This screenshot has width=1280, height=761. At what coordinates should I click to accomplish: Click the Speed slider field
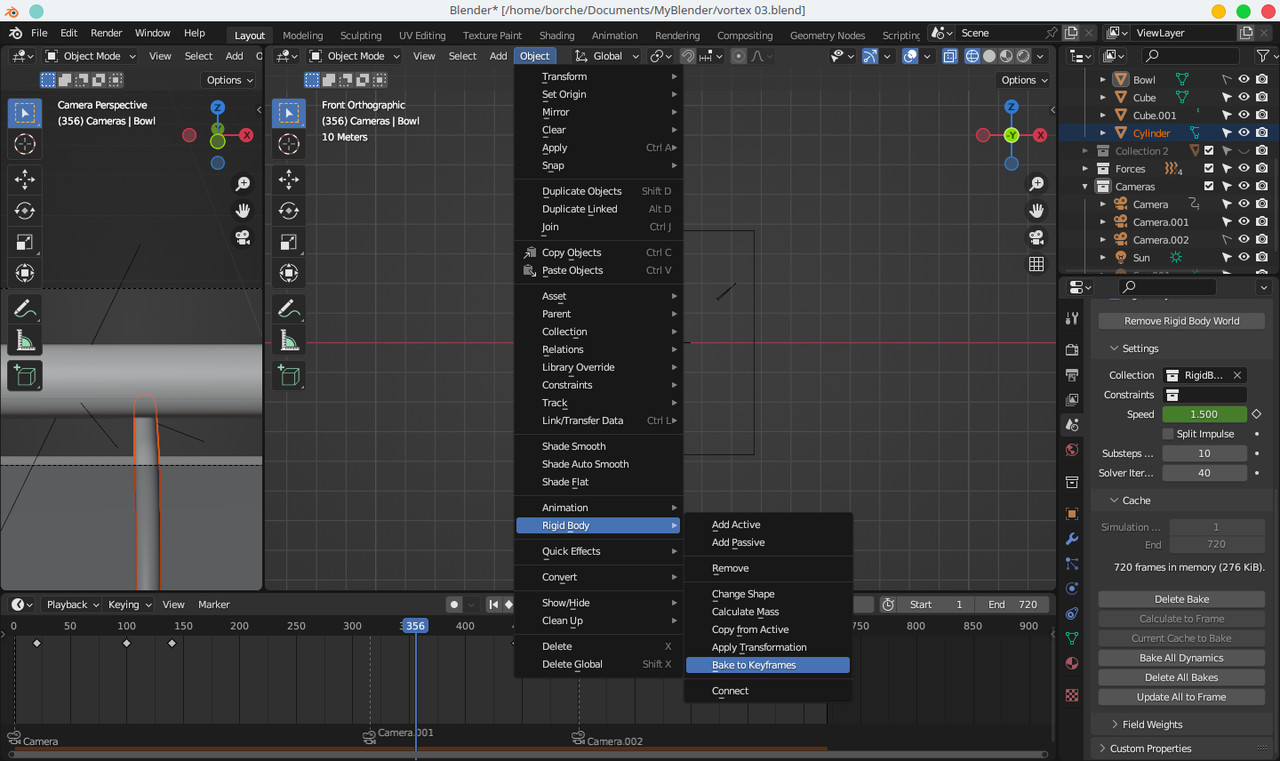(x=1204, y=414)
